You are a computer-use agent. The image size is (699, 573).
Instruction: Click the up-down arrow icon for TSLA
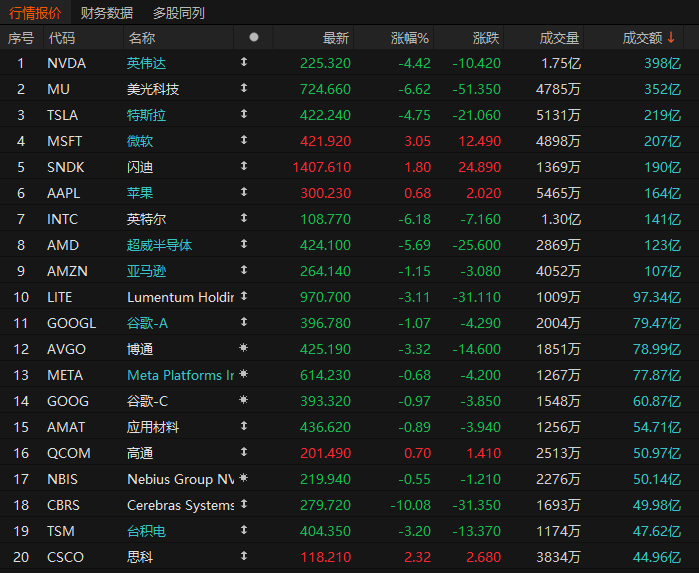244,114
